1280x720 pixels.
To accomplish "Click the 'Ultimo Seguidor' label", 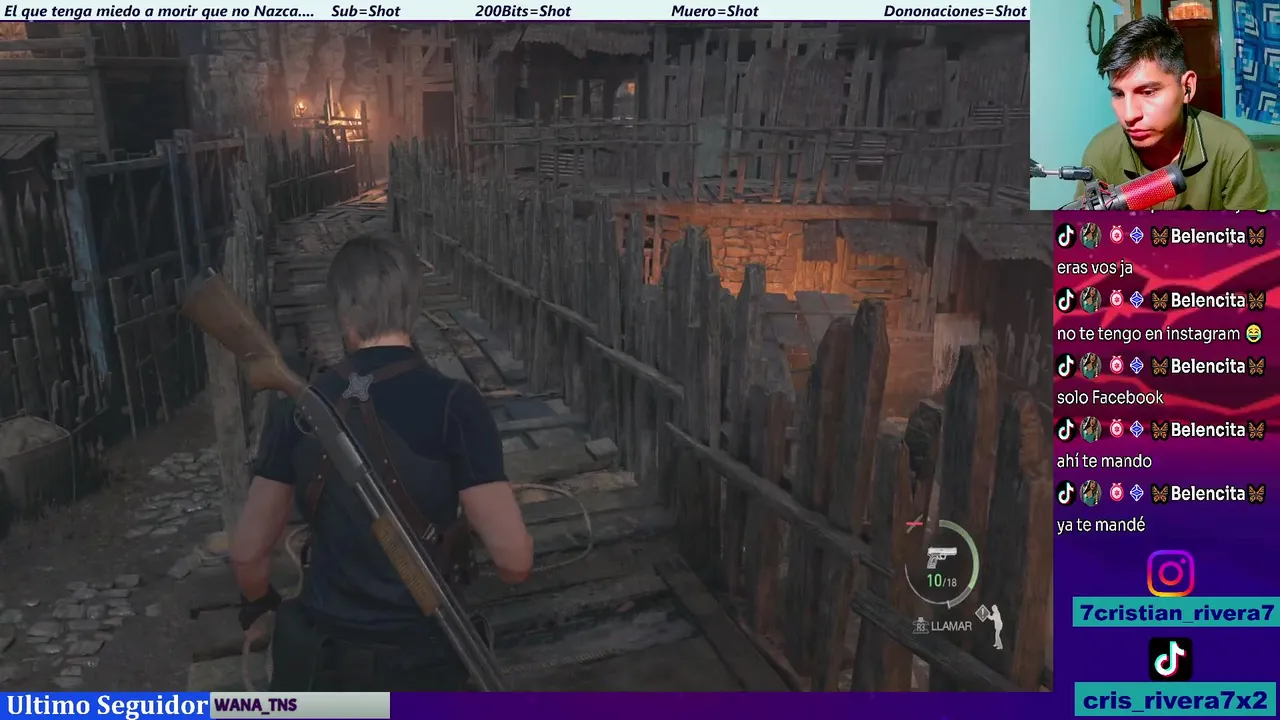I will point(106,705).
